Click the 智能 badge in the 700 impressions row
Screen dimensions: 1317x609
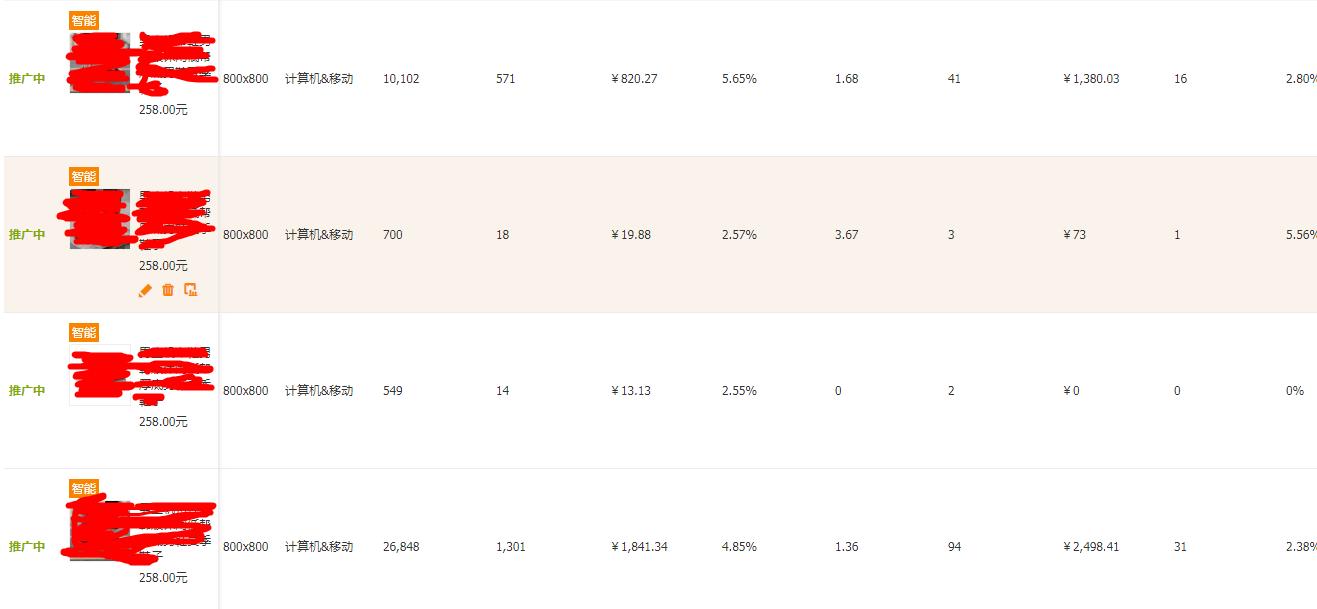coord(84,177)
